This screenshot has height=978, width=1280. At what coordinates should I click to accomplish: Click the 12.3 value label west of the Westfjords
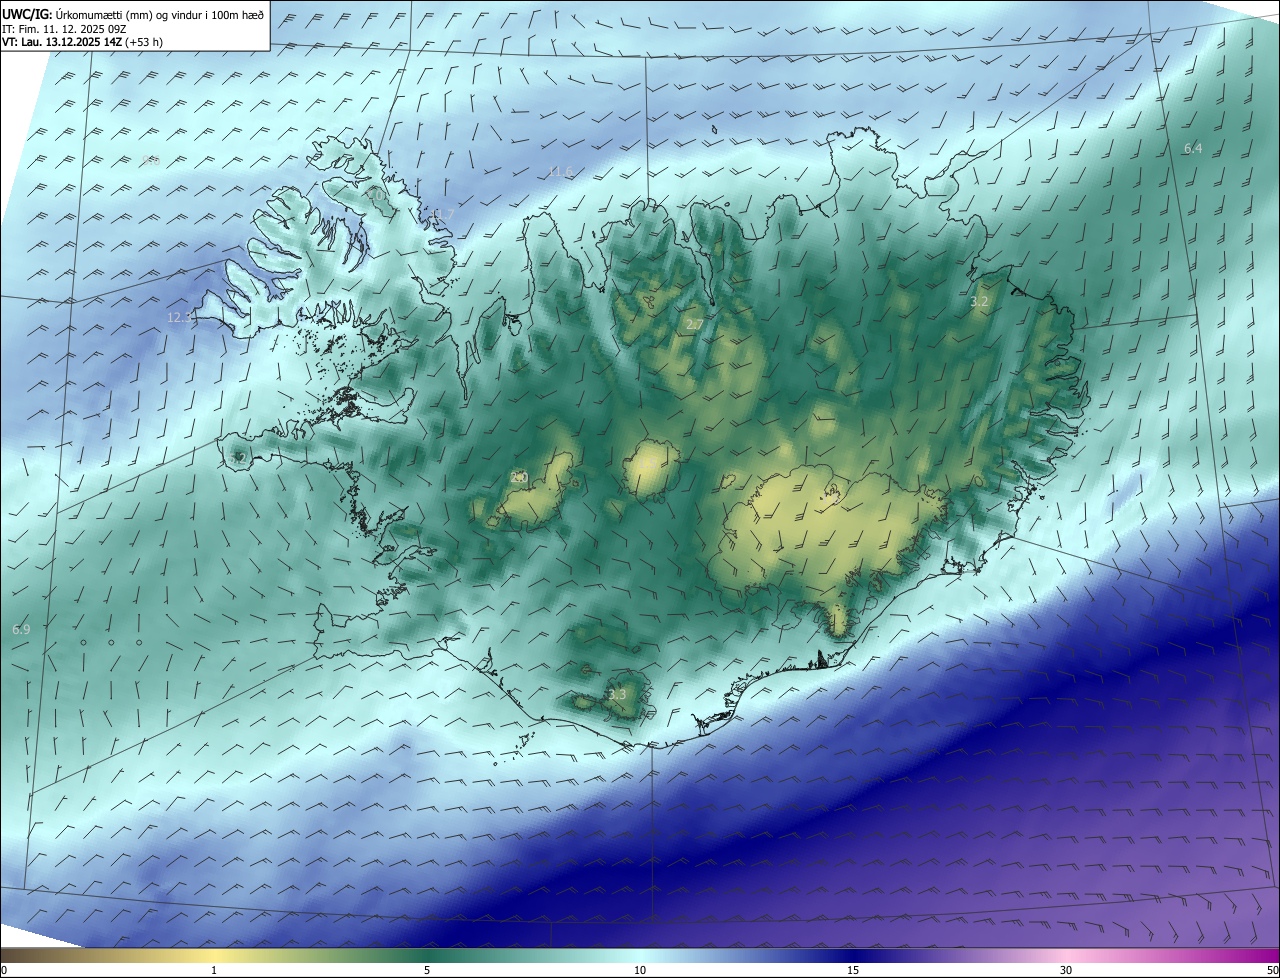click(x=179, y=317)
